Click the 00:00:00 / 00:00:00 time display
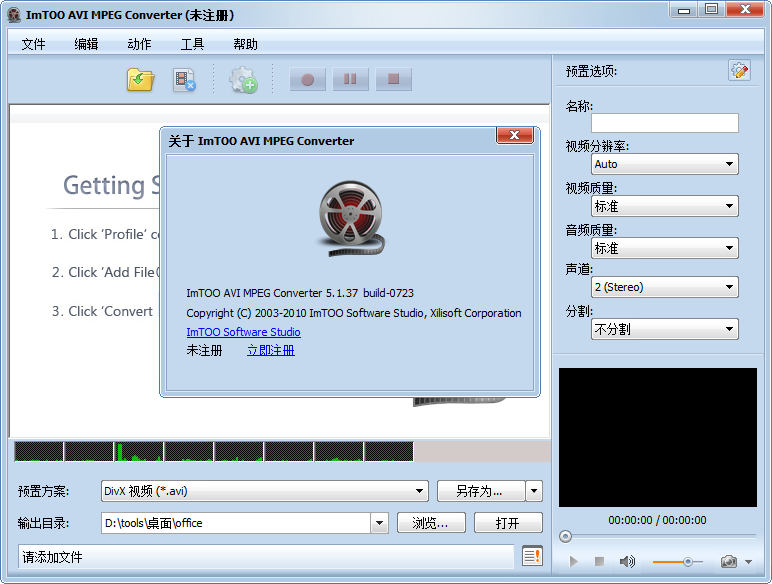The width and height of the screenshot is (772, 584). pyautogui.click(x=657, y=520)
